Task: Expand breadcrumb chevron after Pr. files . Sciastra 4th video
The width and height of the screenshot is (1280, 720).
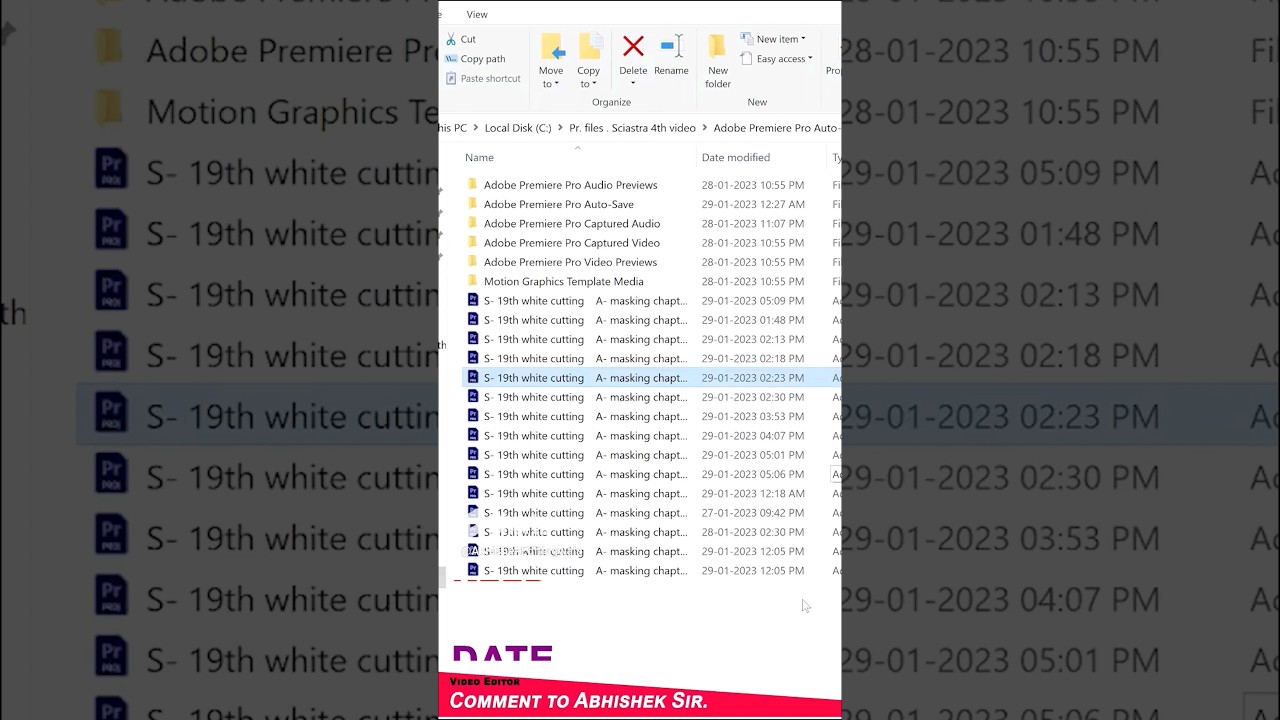Action: [705, 128]
